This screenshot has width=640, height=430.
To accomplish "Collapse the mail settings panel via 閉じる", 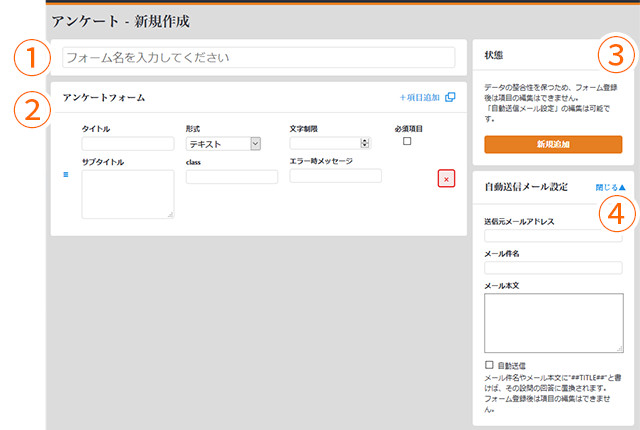I will coord(610,186).
